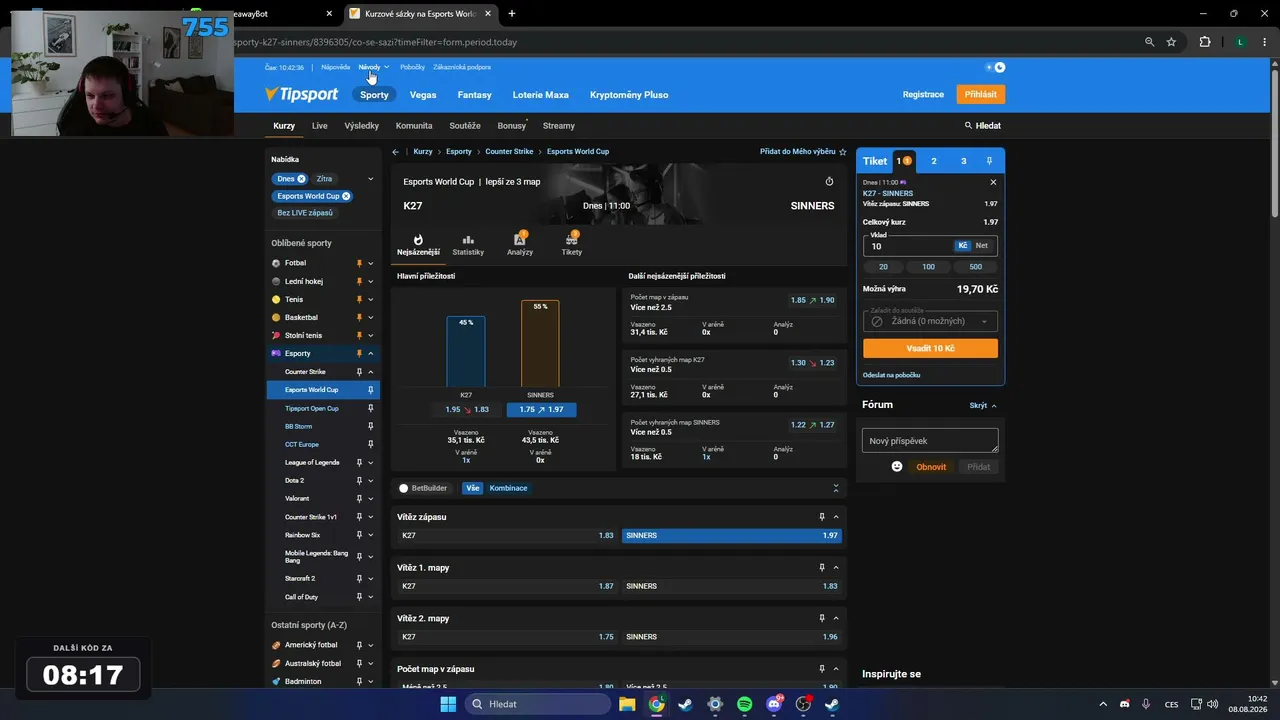Remove the Dnes filter chip
This screenshot has width=1280, height=720.
pos(301,179)
